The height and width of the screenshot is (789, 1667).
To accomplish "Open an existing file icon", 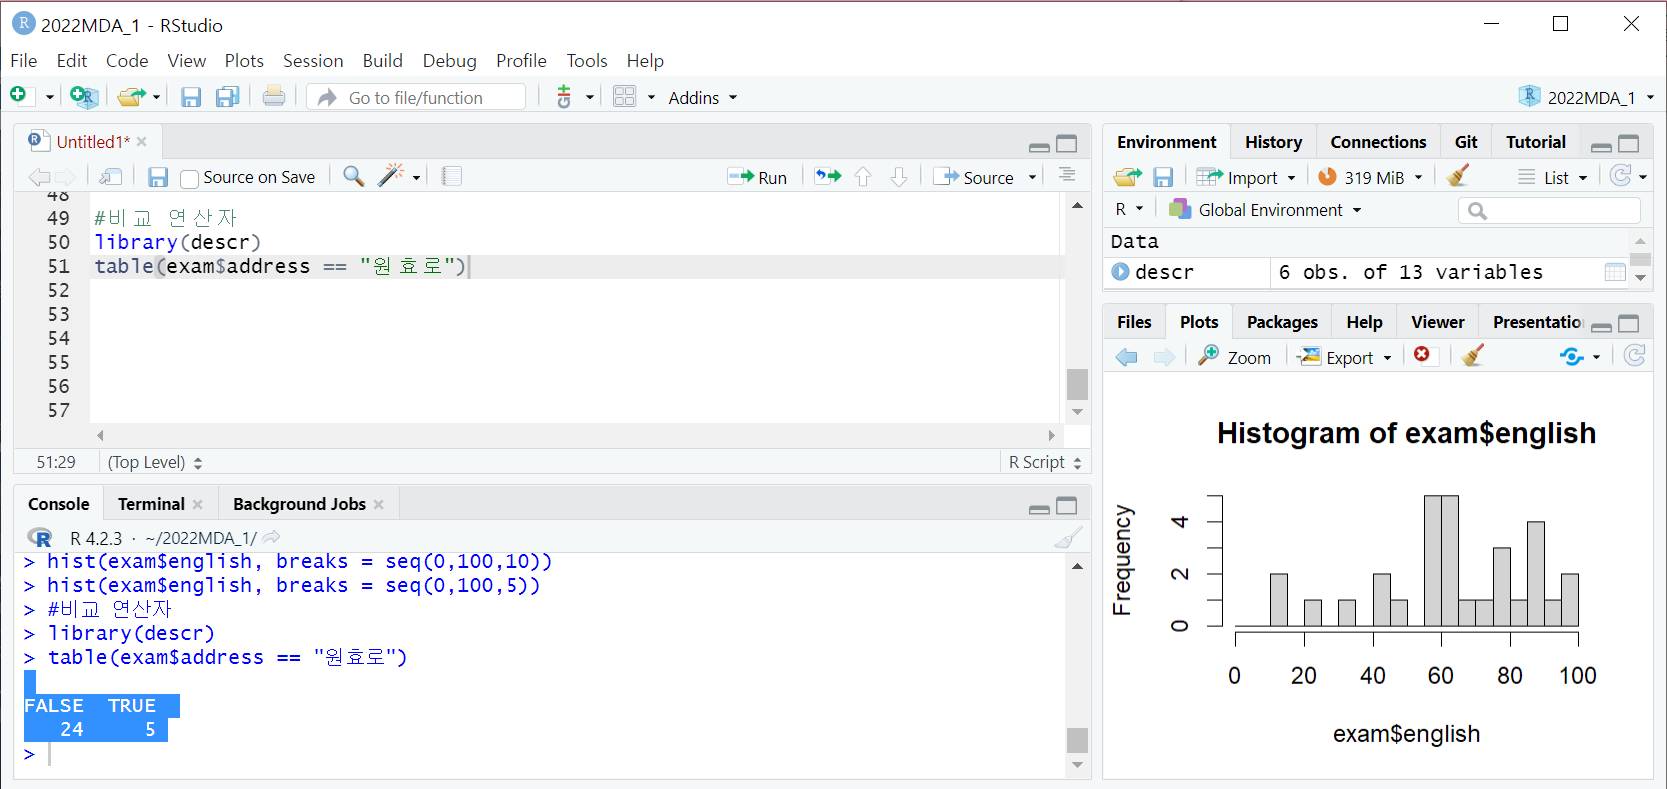I will pyautogui.click(x=131, y=96).
